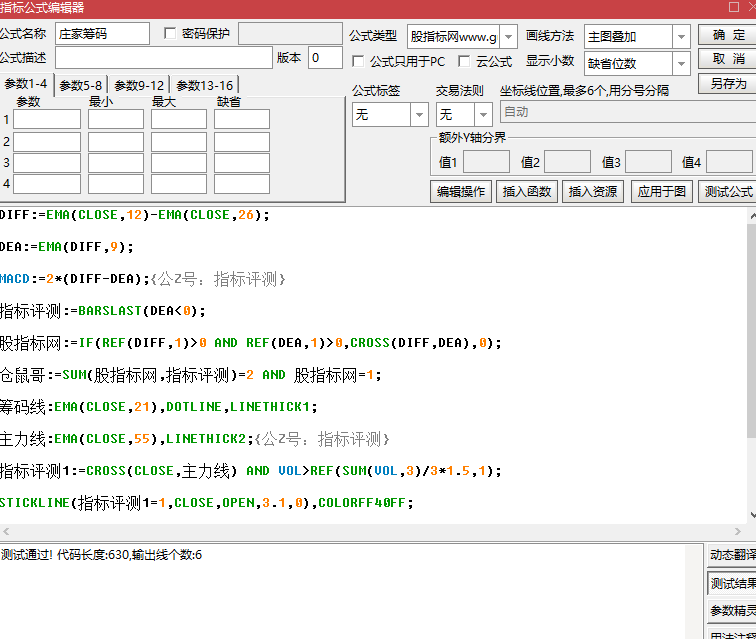
Task: Open the 动态翻译 side tab
Action: (732, 555)
